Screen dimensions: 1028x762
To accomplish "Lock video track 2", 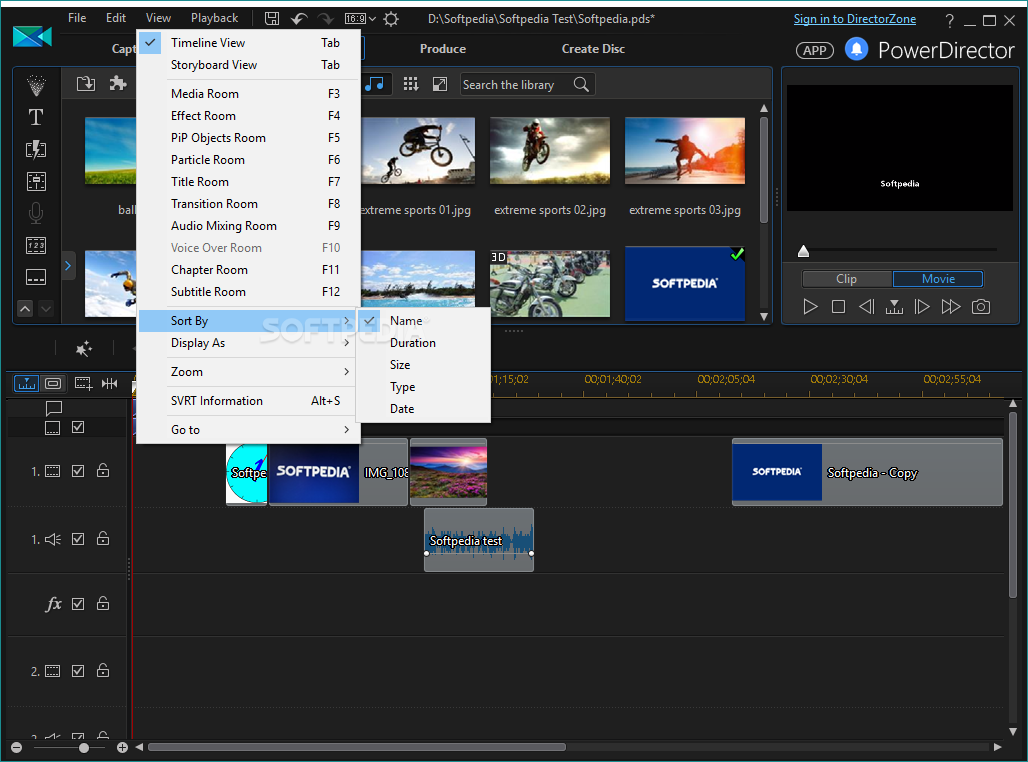I will (103, 670).
